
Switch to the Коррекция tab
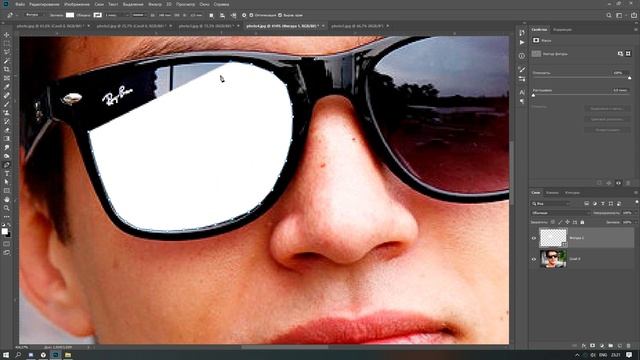click(x=562, y=30)
